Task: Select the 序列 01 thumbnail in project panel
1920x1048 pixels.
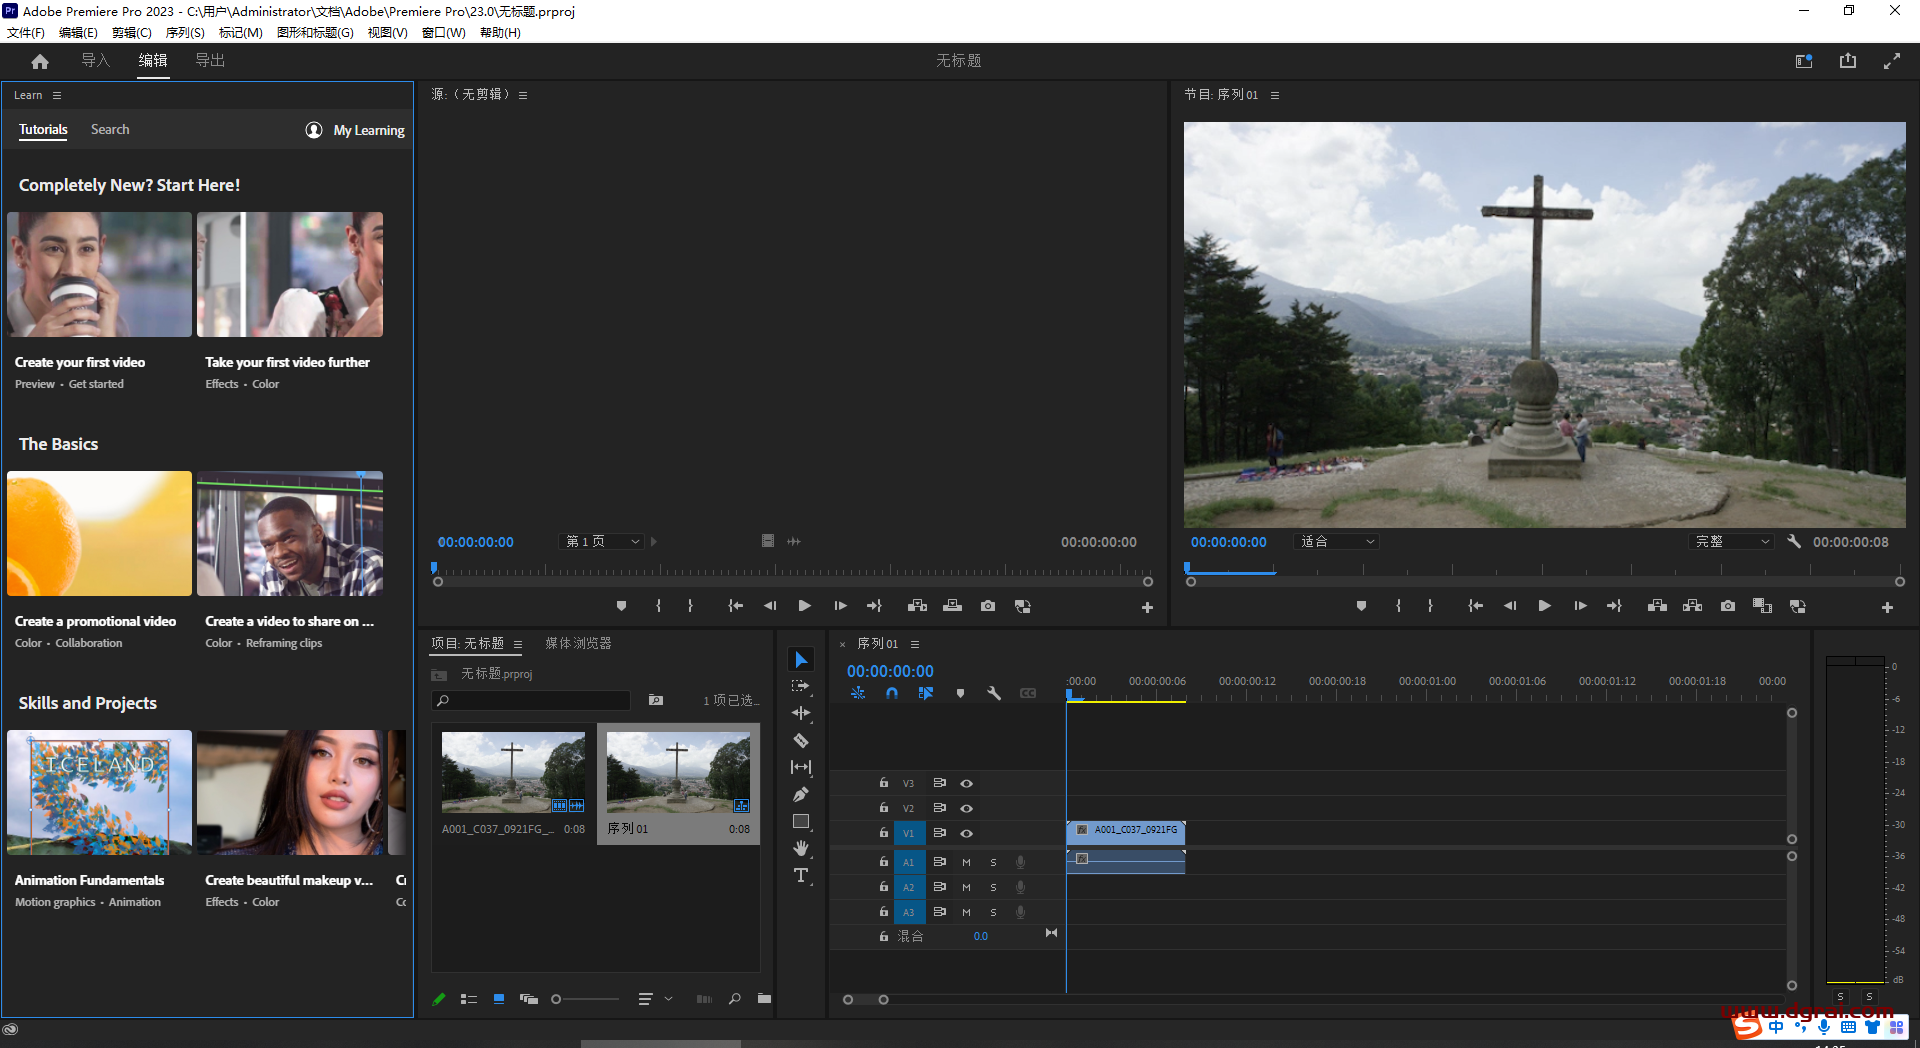Action: pyautogui.click(x=678, y=772)
